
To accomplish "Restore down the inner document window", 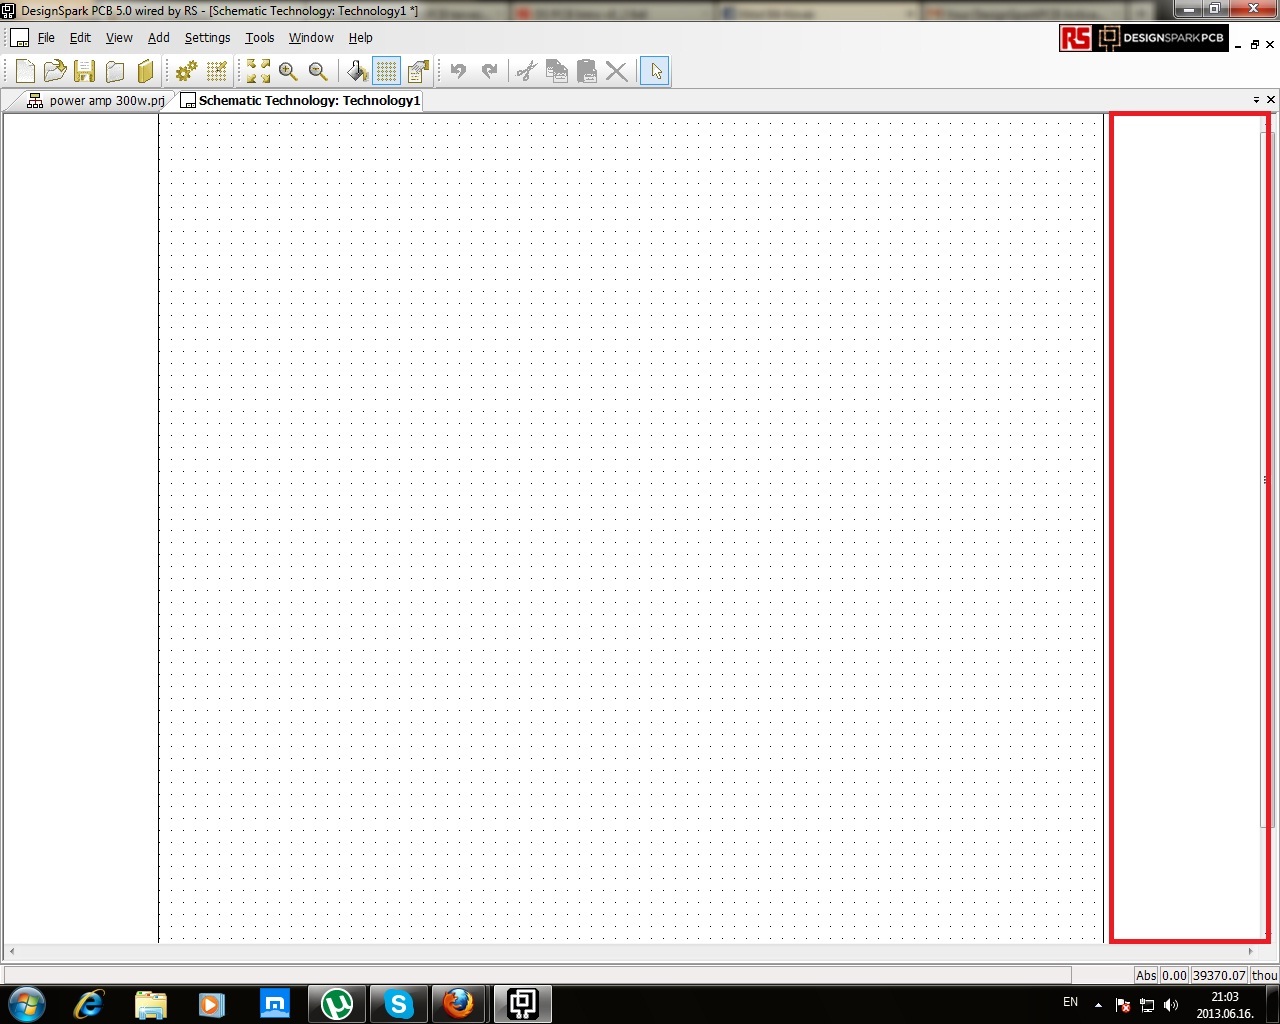I will coord(1255,44).
